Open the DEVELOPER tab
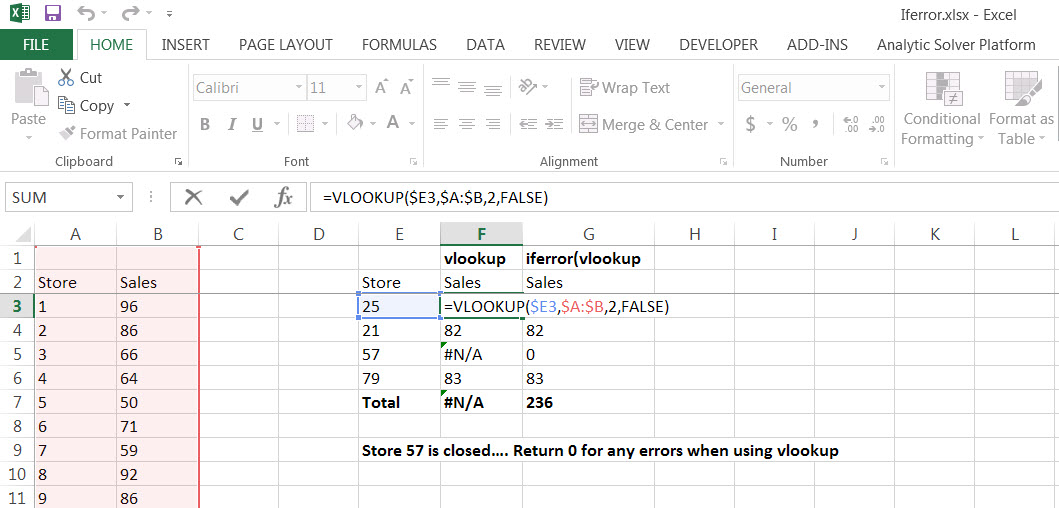The height and width of the screenshot is (508, 1059). click(x=719, y=45)
